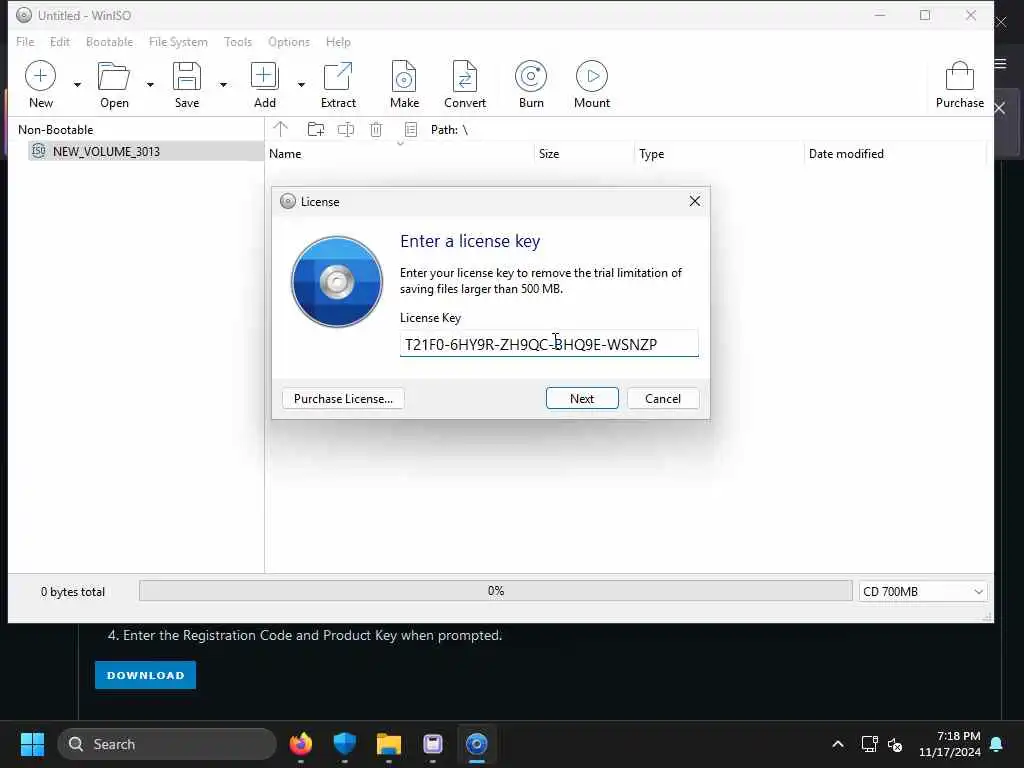This screenshot has height=768, width=1024.
Task: Click the Extract toolbar icon
Action: tap(338, 76)
